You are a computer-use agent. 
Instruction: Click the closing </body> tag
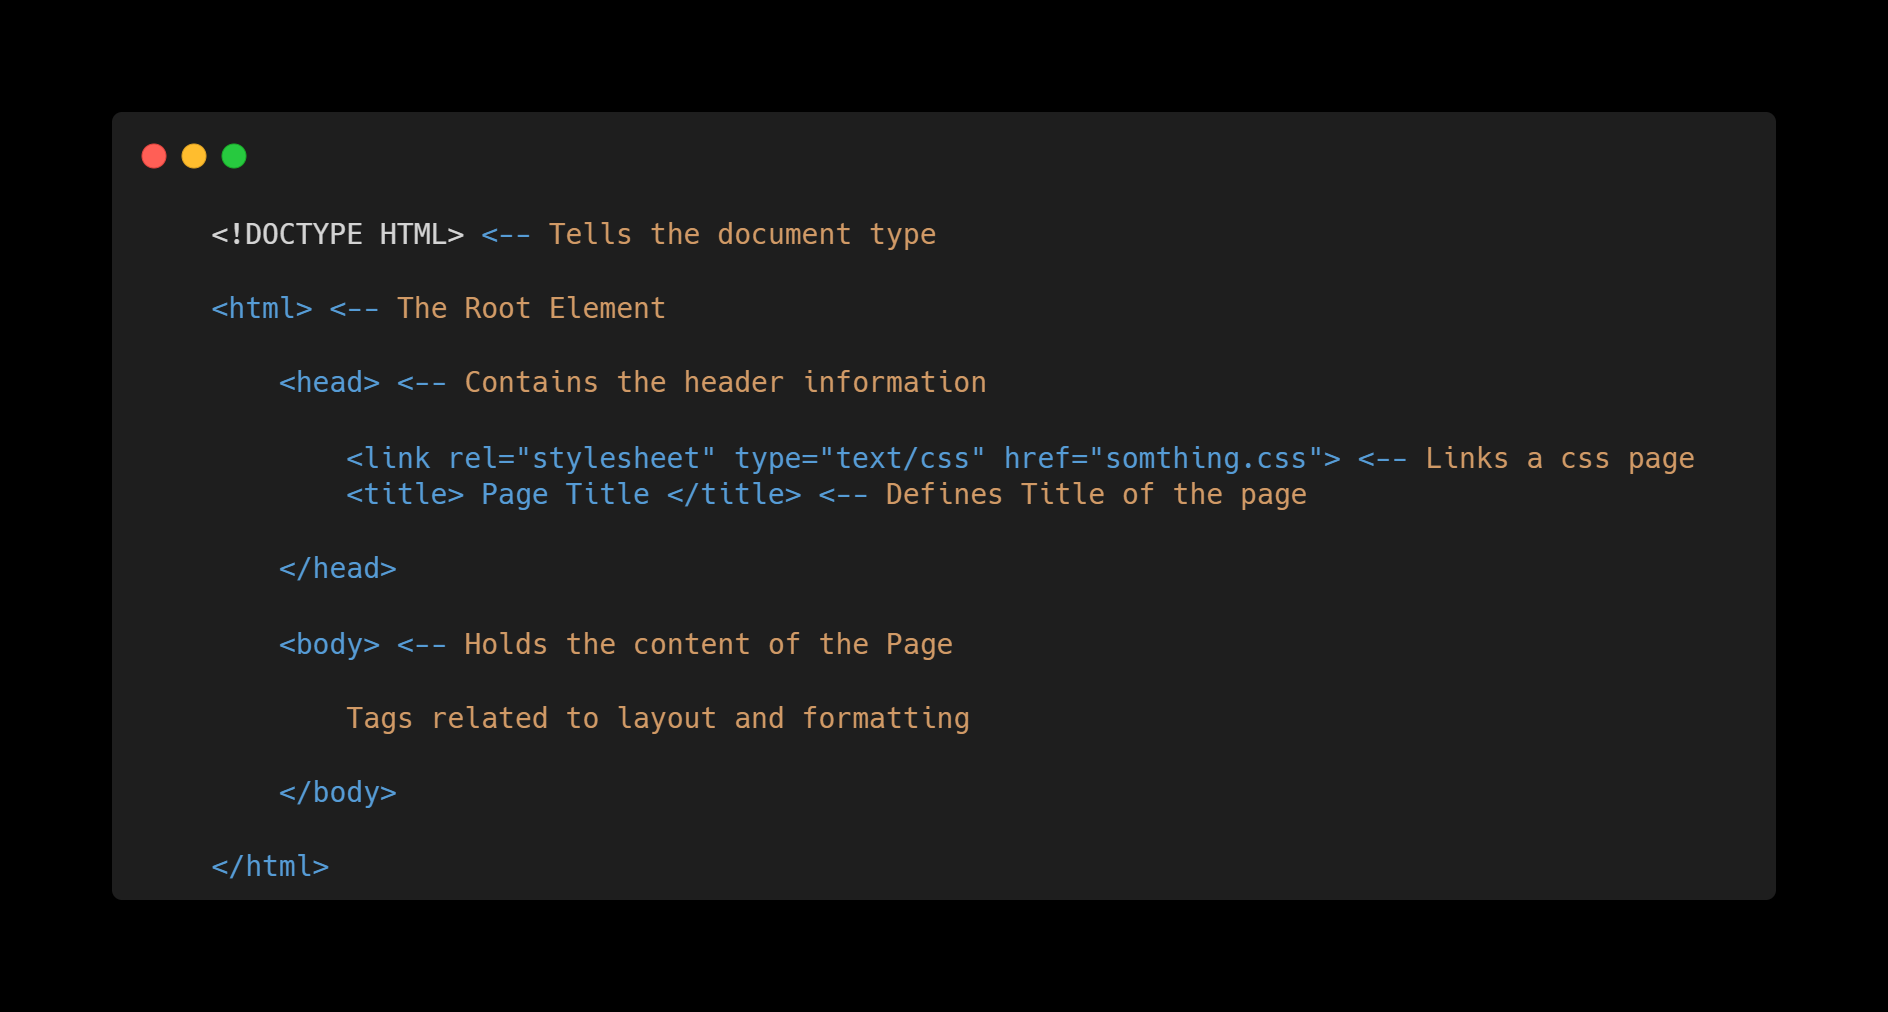[x=338, y=792]
